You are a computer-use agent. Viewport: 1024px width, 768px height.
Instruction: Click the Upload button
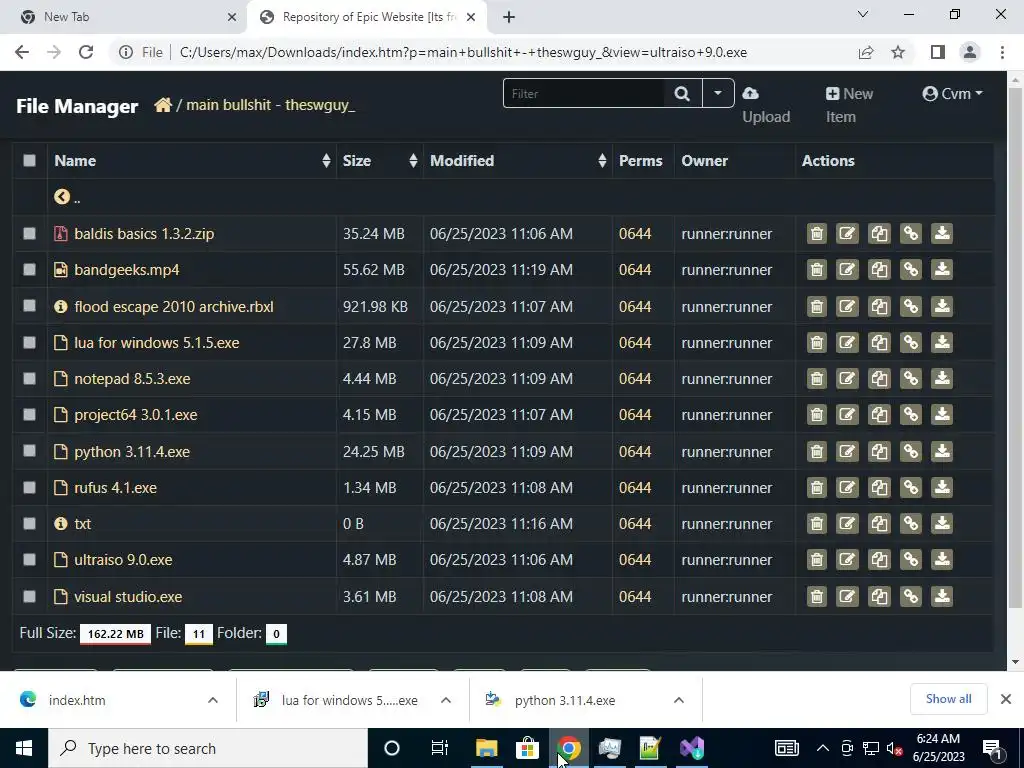[x=765, y=105]
